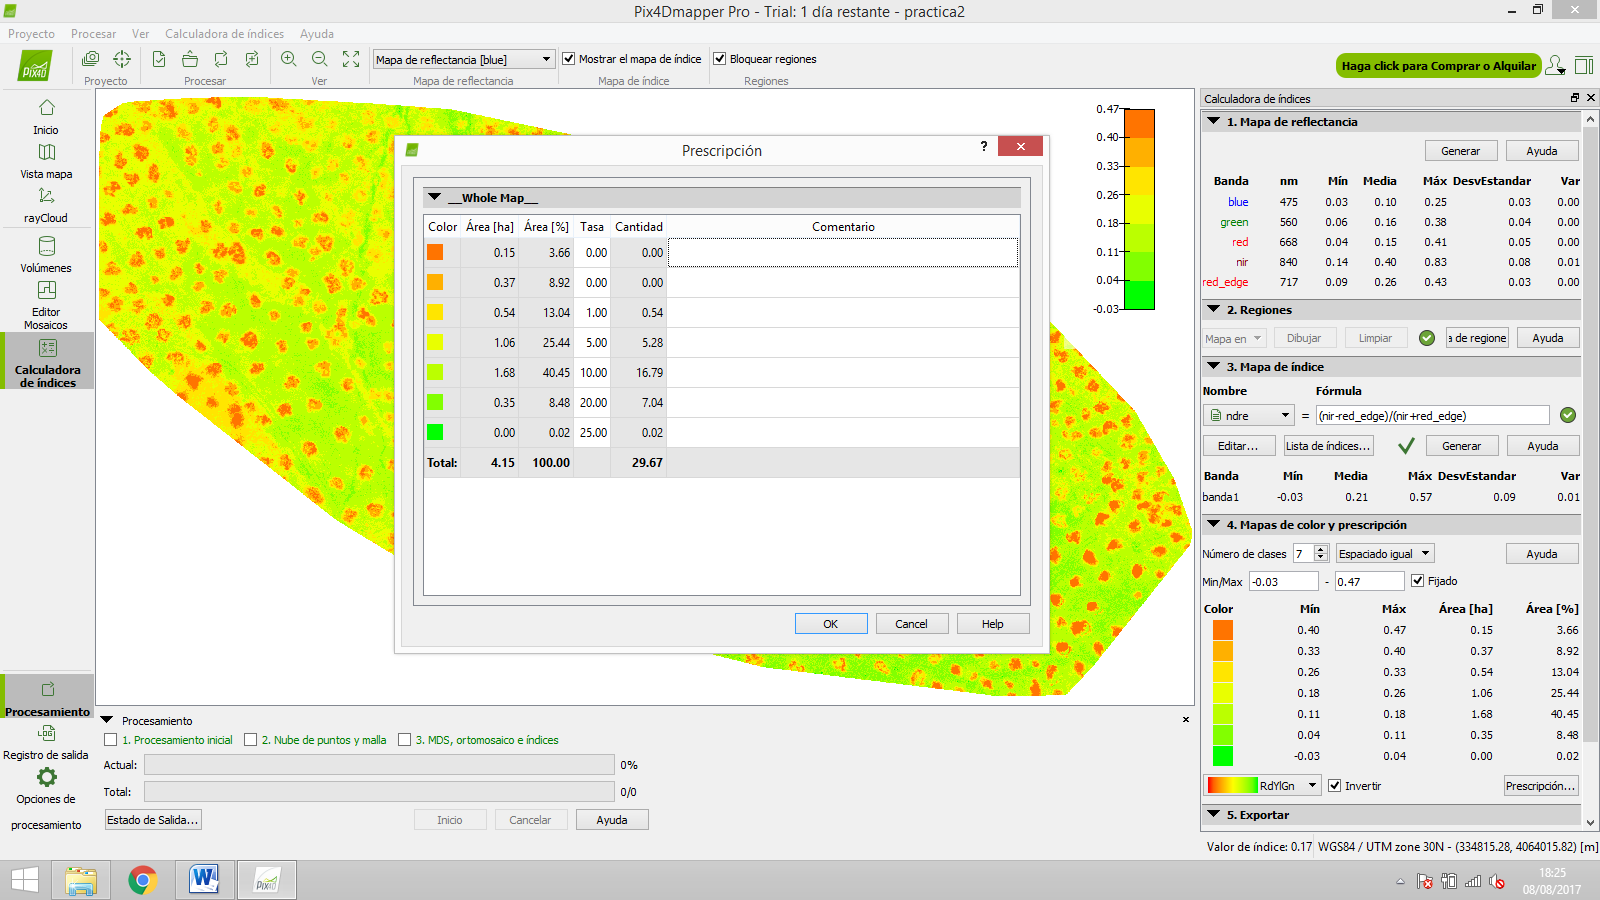1600x900 pixels.
Task: Open Opciones de procesamiento settings
Action: pyautogui.click(x=46, y=799)
